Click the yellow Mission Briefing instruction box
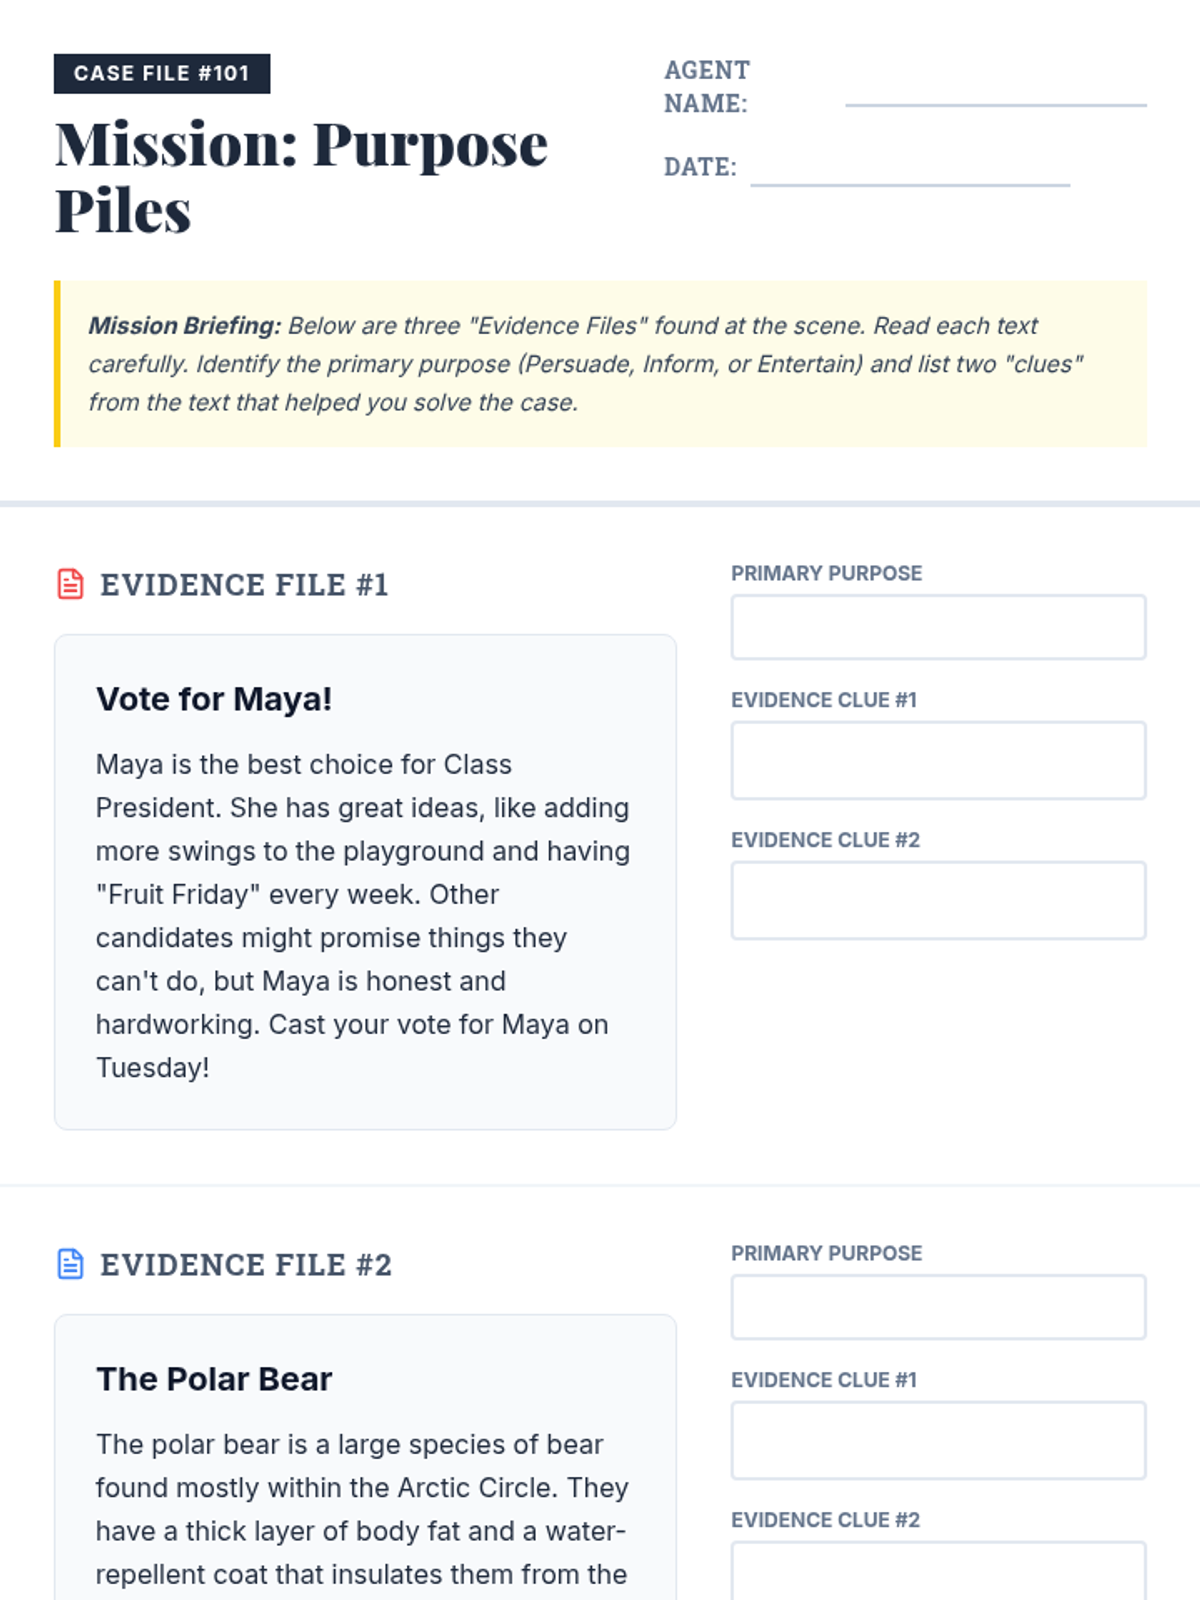1200x1600 pixels. click(600, 364)
